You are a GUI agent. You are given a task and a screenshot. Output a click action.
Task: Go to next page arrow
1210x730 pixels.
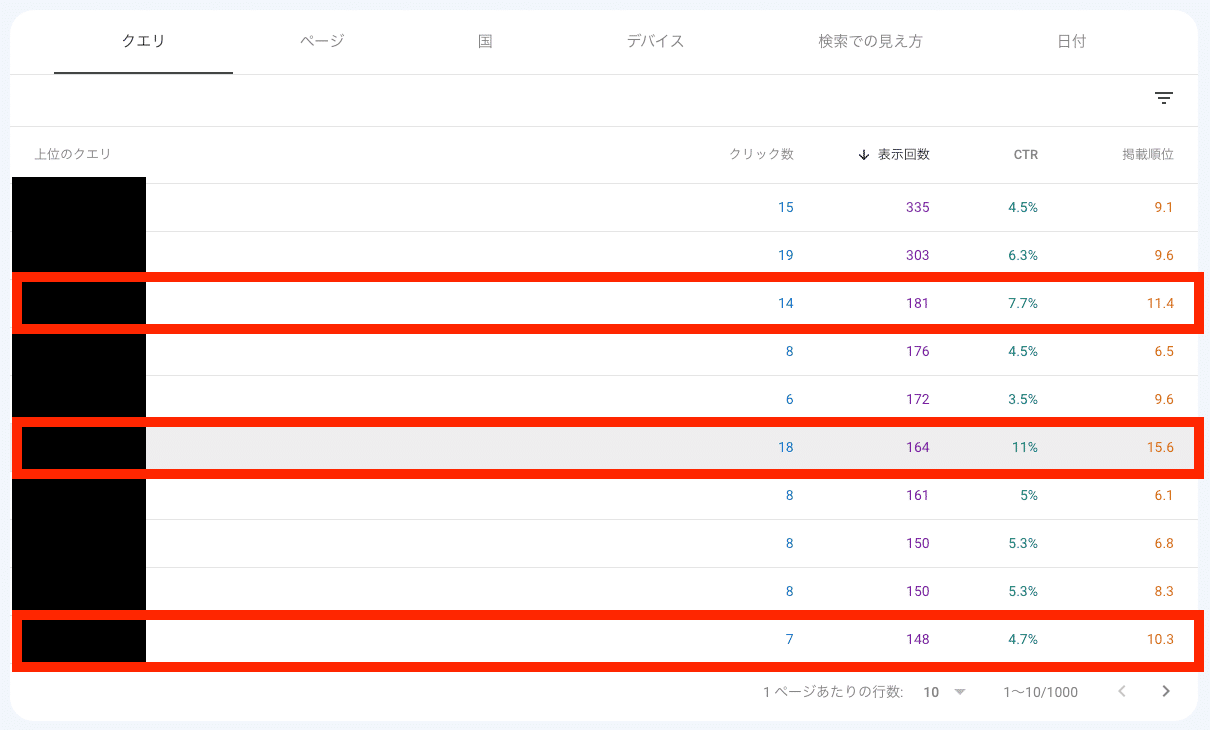[1166, 691]
